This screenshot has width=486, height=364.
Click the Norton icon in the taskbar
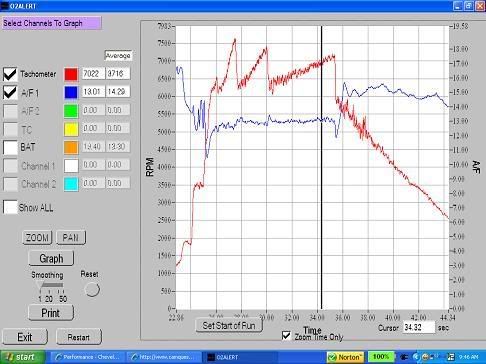pyautogui.click(x=345, y=357)
